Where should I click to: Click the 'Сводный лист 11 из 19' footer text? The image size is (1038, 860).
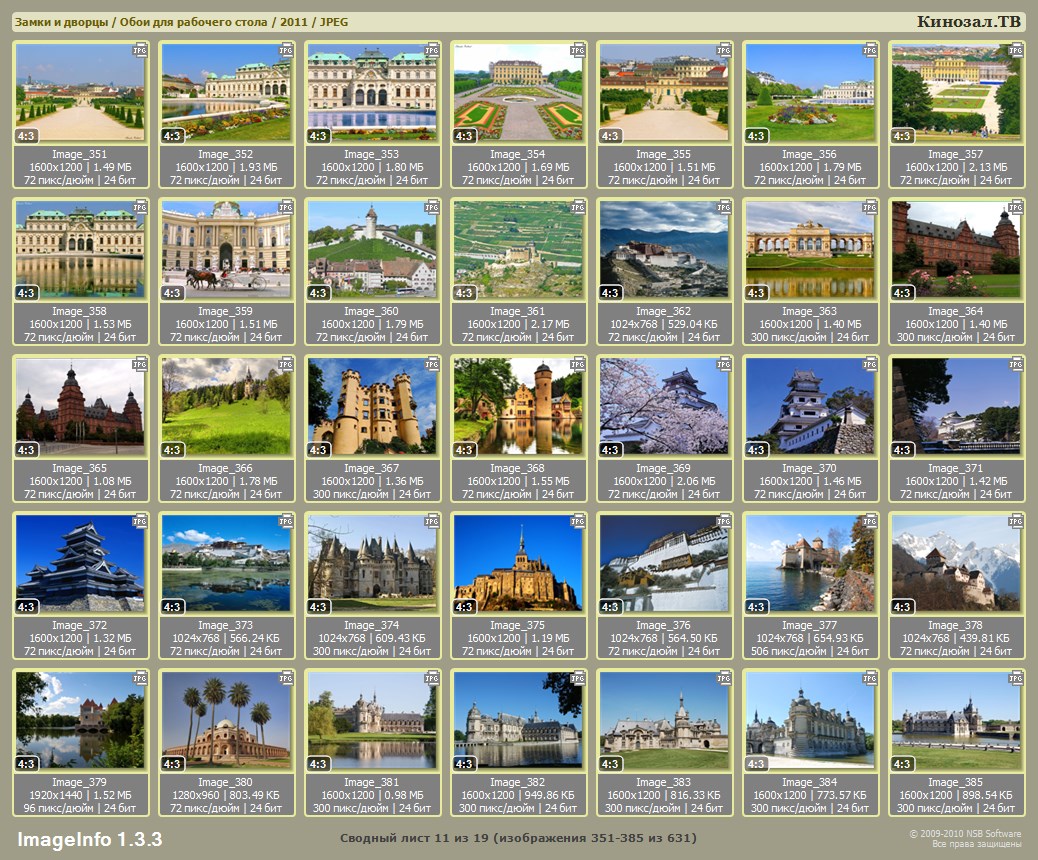518,838
